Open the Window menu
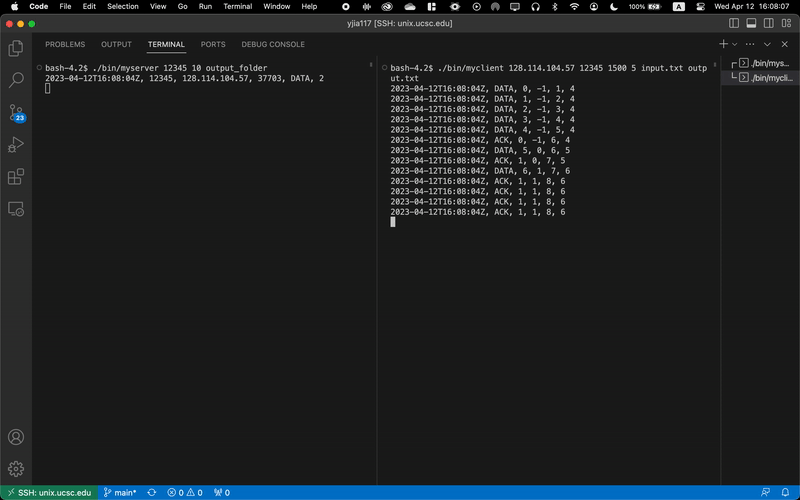 [277, 7]
